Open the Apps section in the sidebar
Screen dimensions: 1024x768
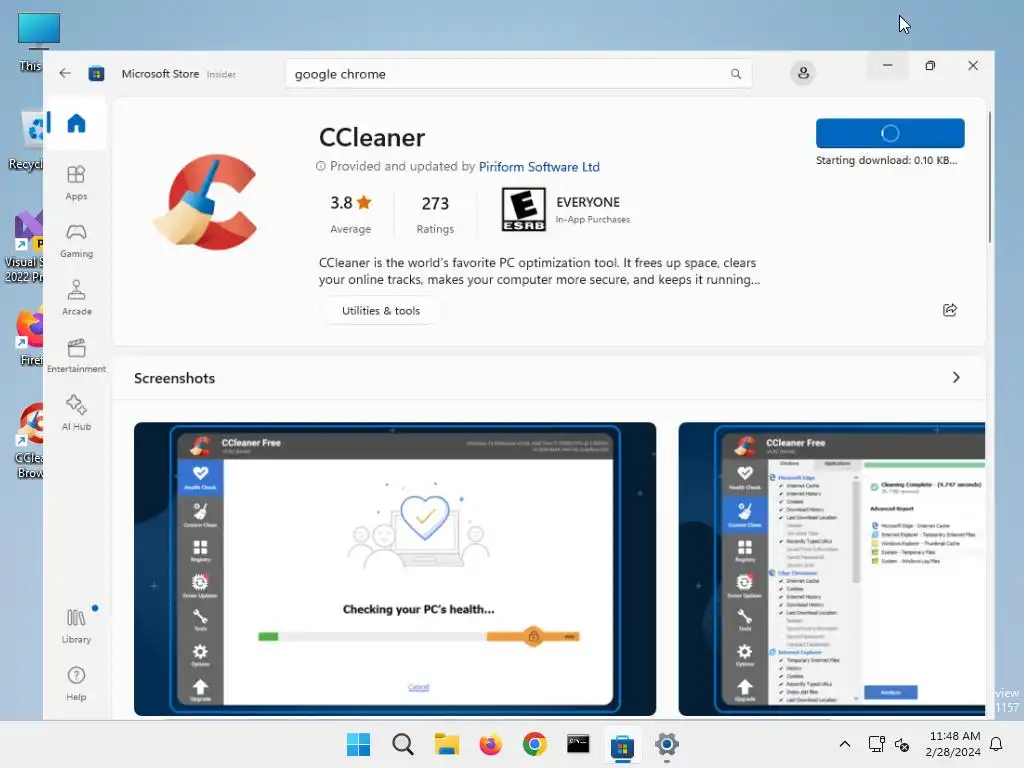click(x=76, y=183)
